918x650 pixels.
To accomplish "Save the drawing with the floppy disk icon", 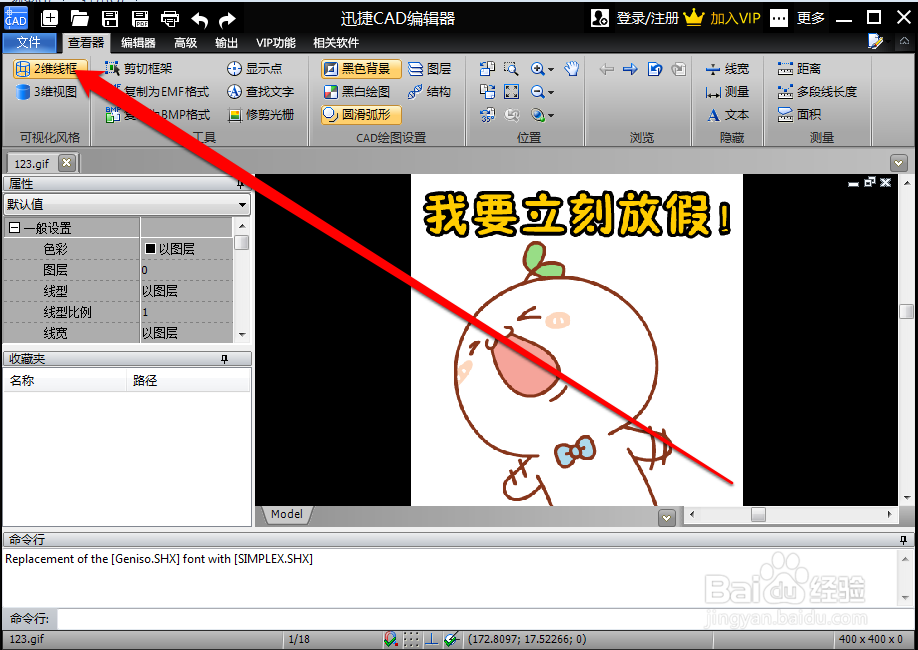I will 109,19.
